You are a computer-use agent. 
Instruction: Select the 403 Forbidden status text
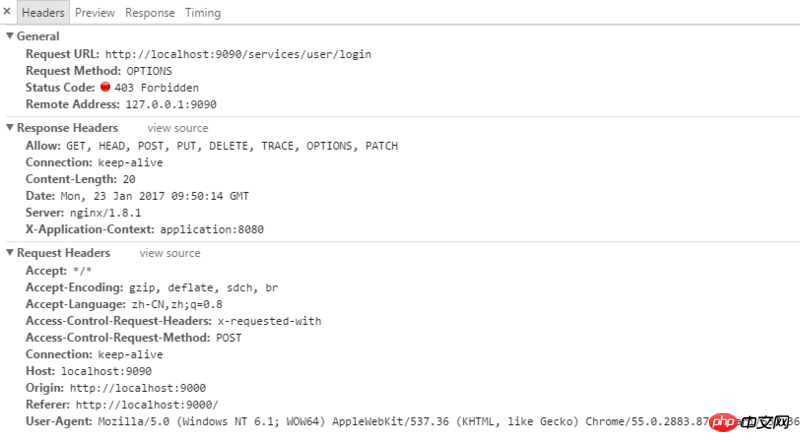tap(157, 88)
